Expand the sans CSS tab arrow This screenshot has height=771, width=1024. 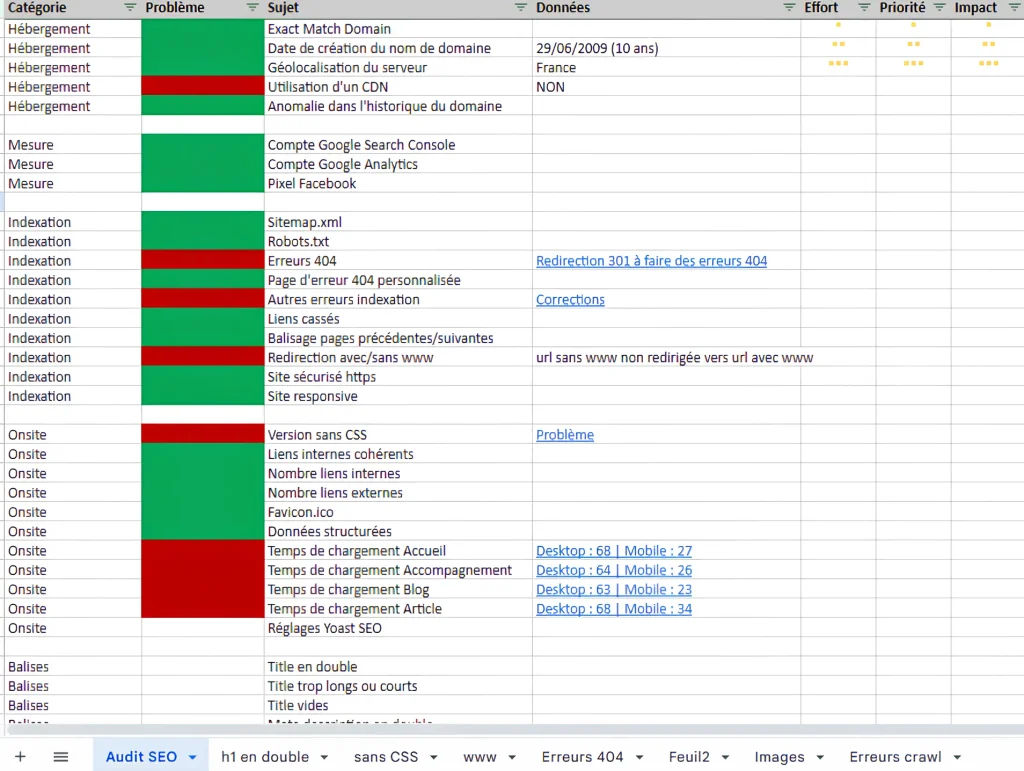pyautogui.click(x=434, y=757)
